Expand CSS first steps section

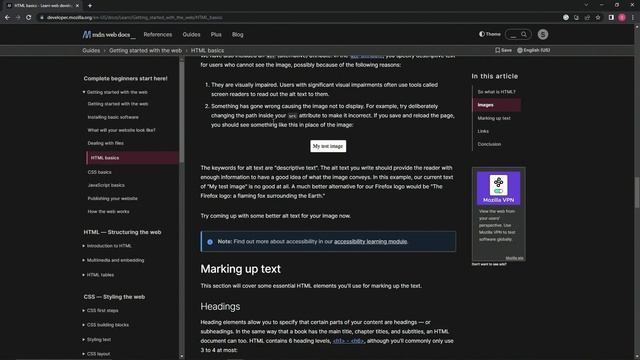pos(100,311)
